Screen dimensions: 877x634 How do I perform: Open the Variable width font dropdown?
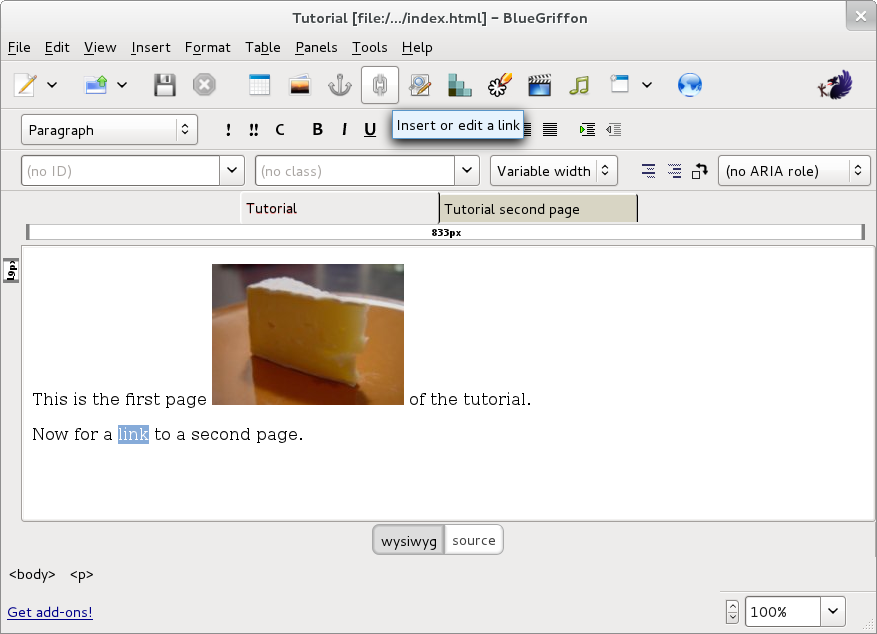tap(554, 171)
